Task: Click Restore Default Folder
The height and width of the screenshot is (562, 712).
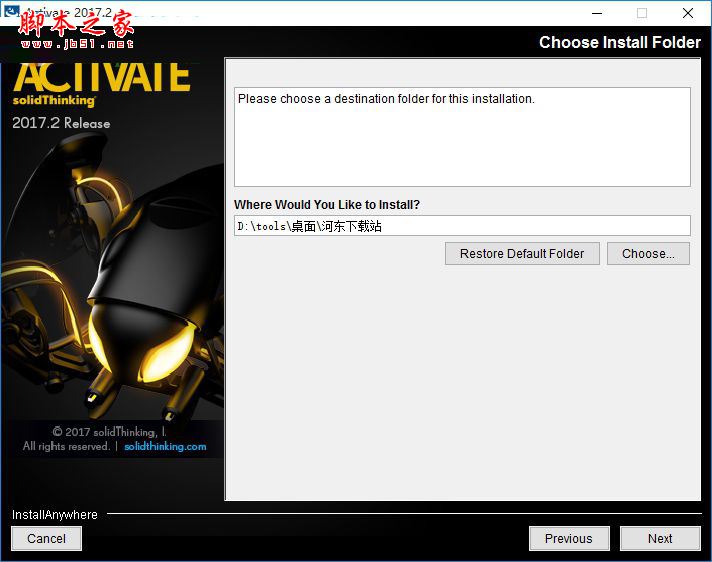Action: click(x=522, y=253)
